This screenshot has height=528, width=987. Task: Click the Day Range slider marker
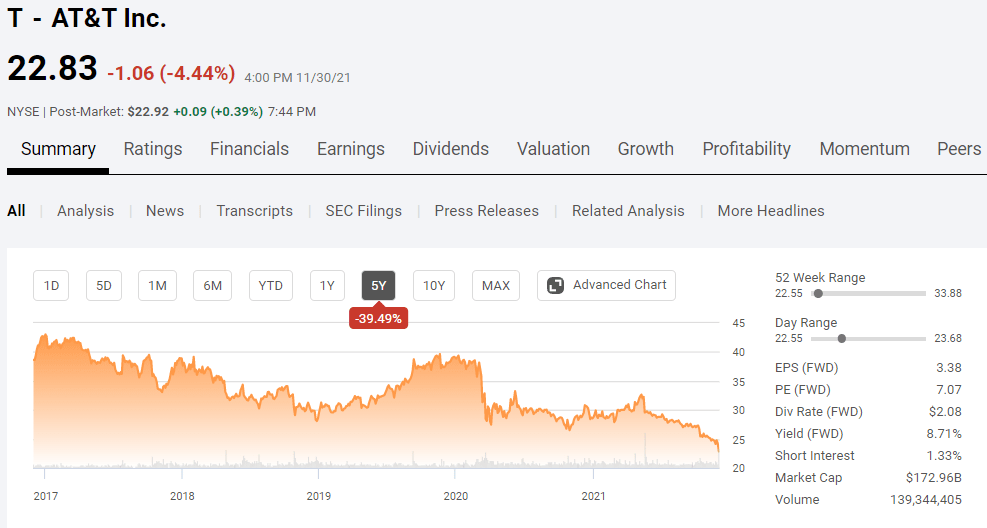[x=842, y=339]
